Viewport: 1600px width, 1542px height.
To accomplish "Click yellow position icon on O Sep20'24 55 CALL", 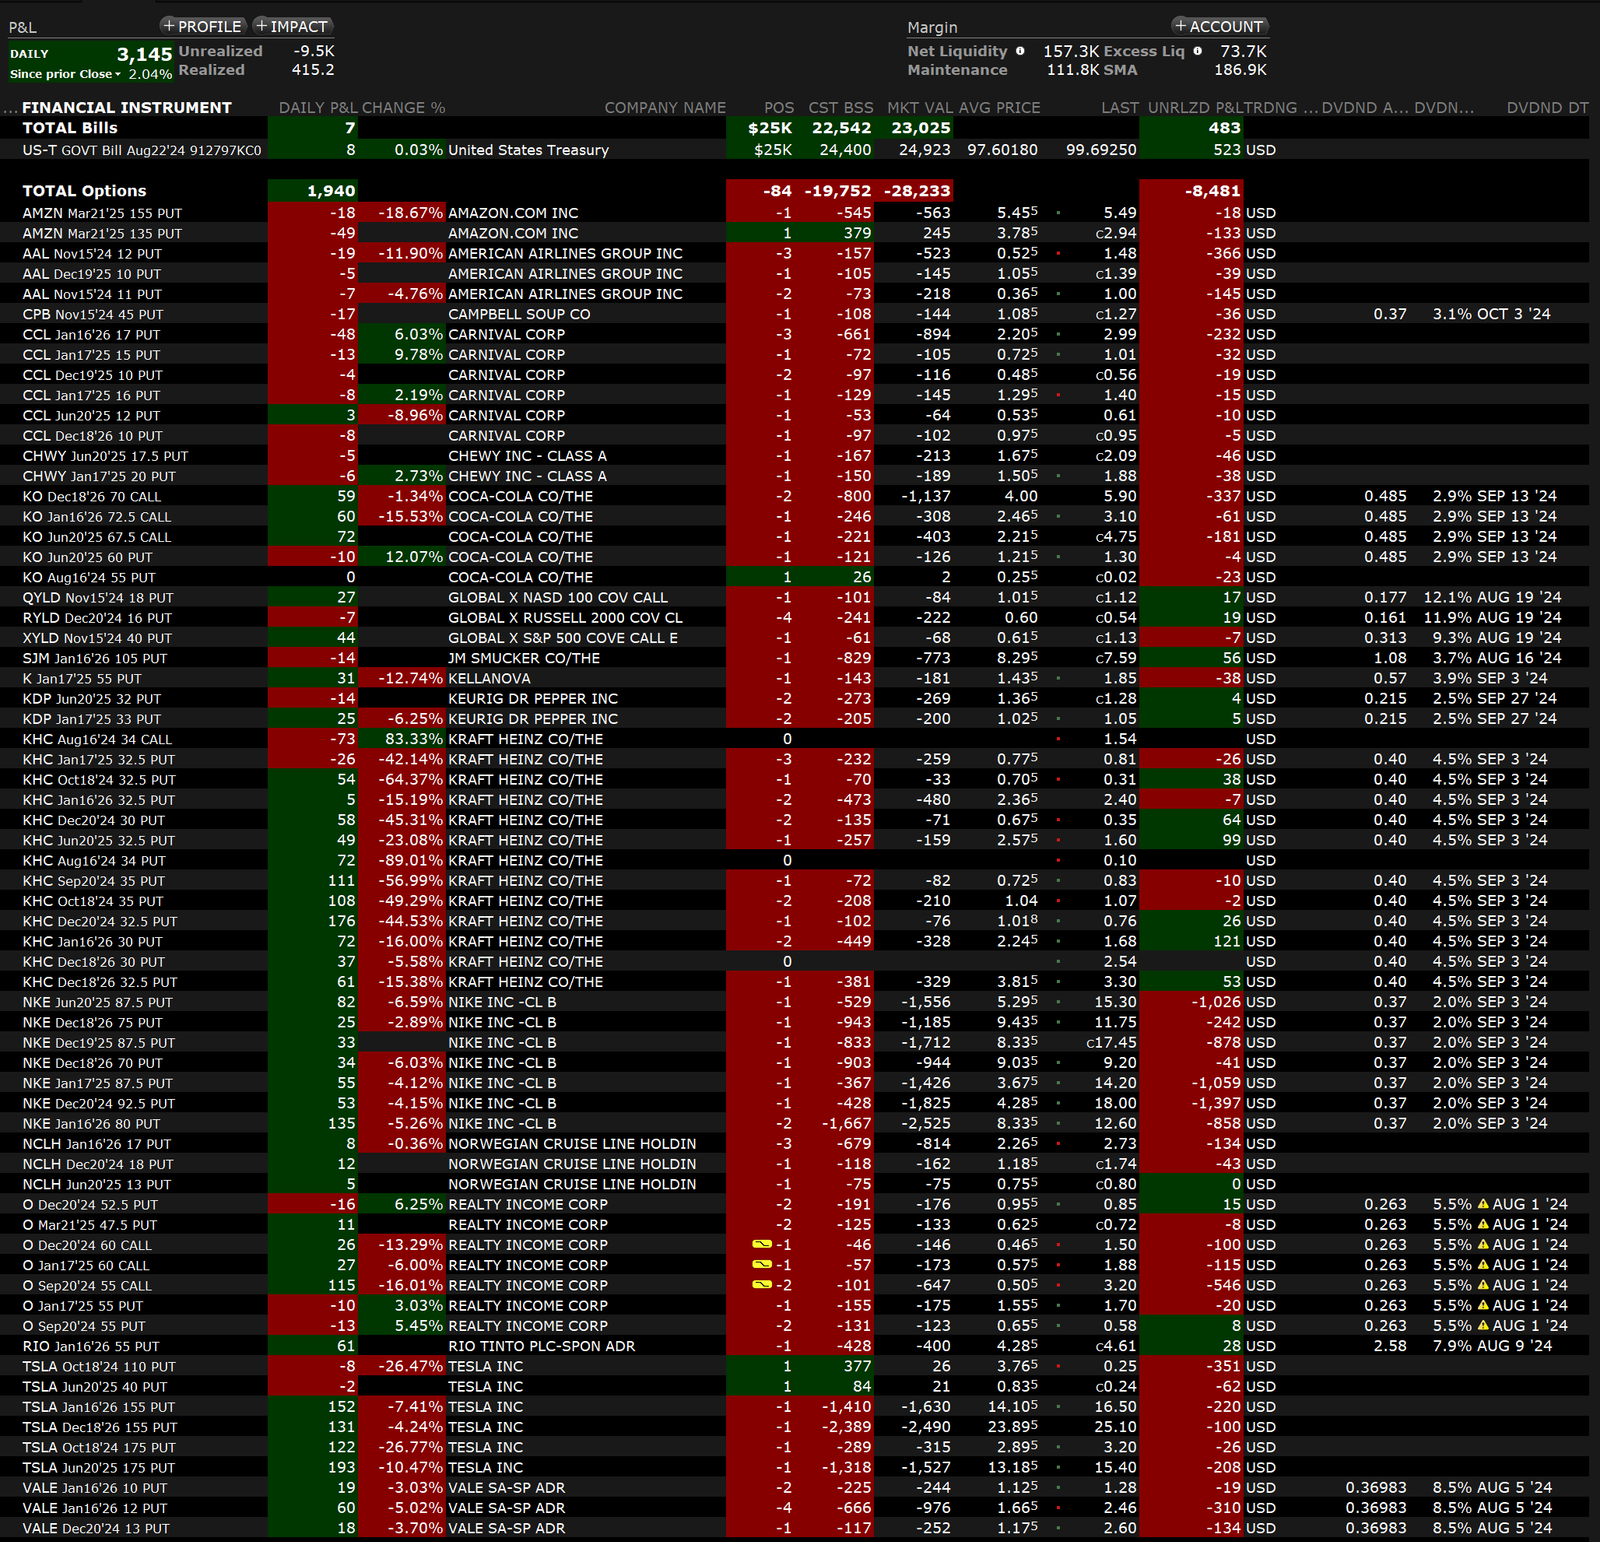I will pyautogui.click(x=762, y=1285).
